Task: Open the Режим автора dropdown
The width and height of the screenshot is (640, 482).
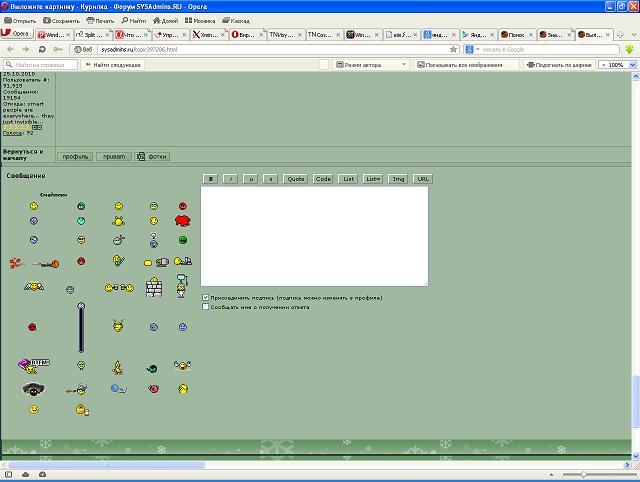Action: pyautogui.click(x=371, y=64)
